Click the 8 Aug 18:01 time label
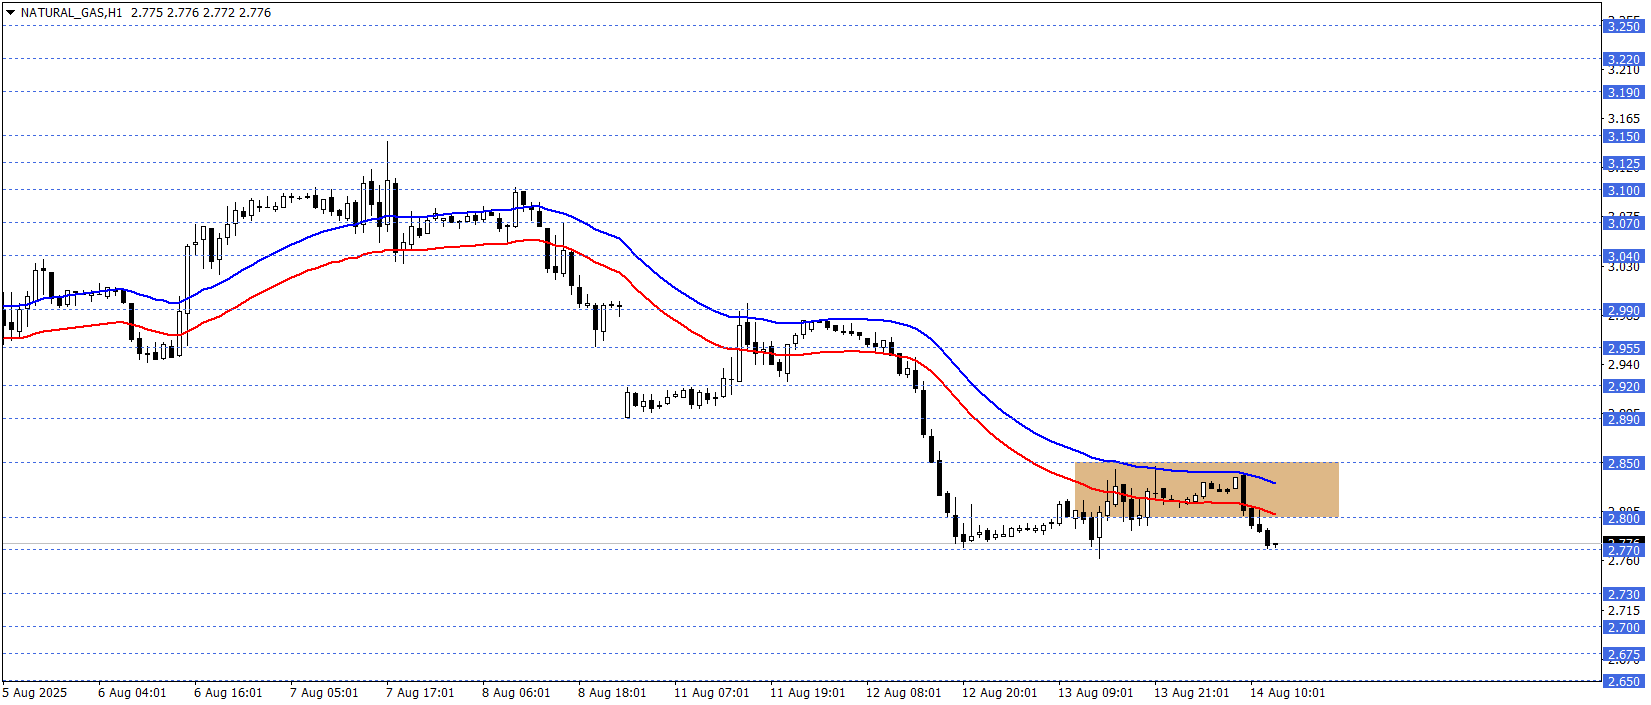 [612, 693]
